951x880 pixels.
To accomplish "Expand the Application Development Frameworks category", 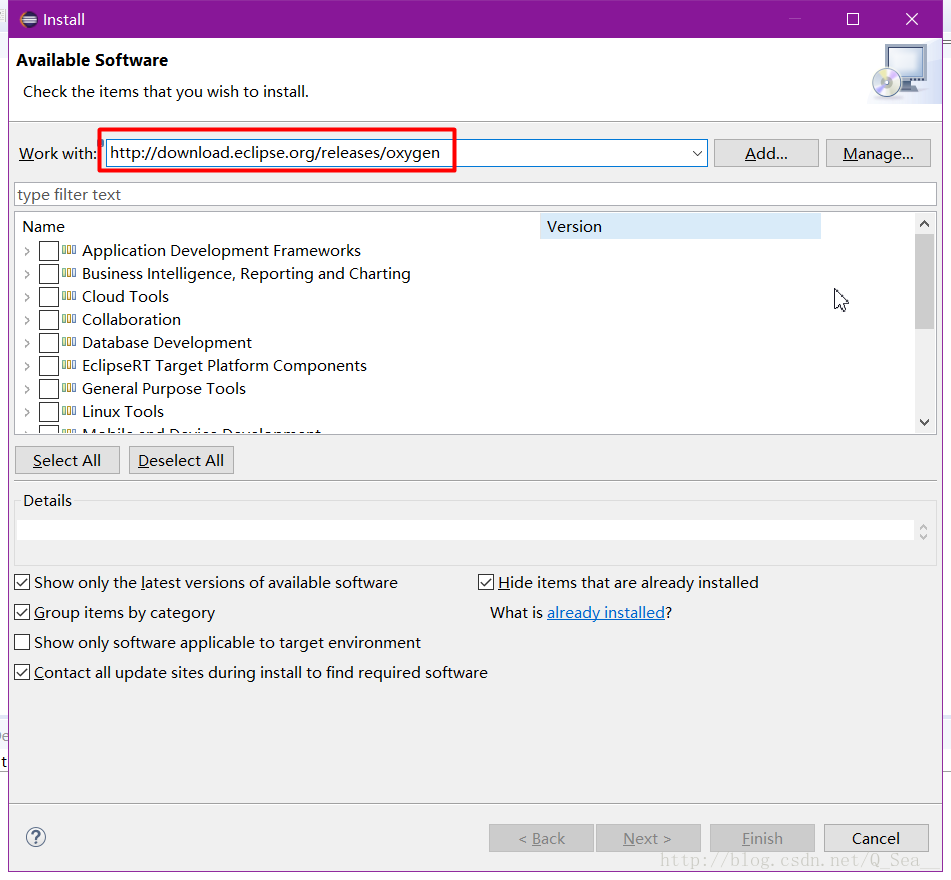I will [x=27, y=251].
